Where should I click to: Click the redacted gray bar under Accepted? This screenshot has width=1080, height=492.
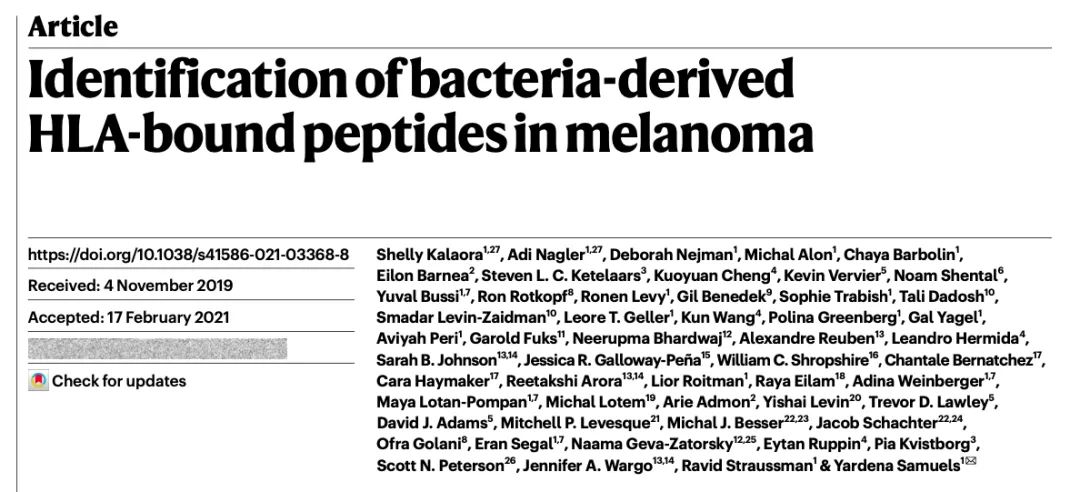point(158,349)
